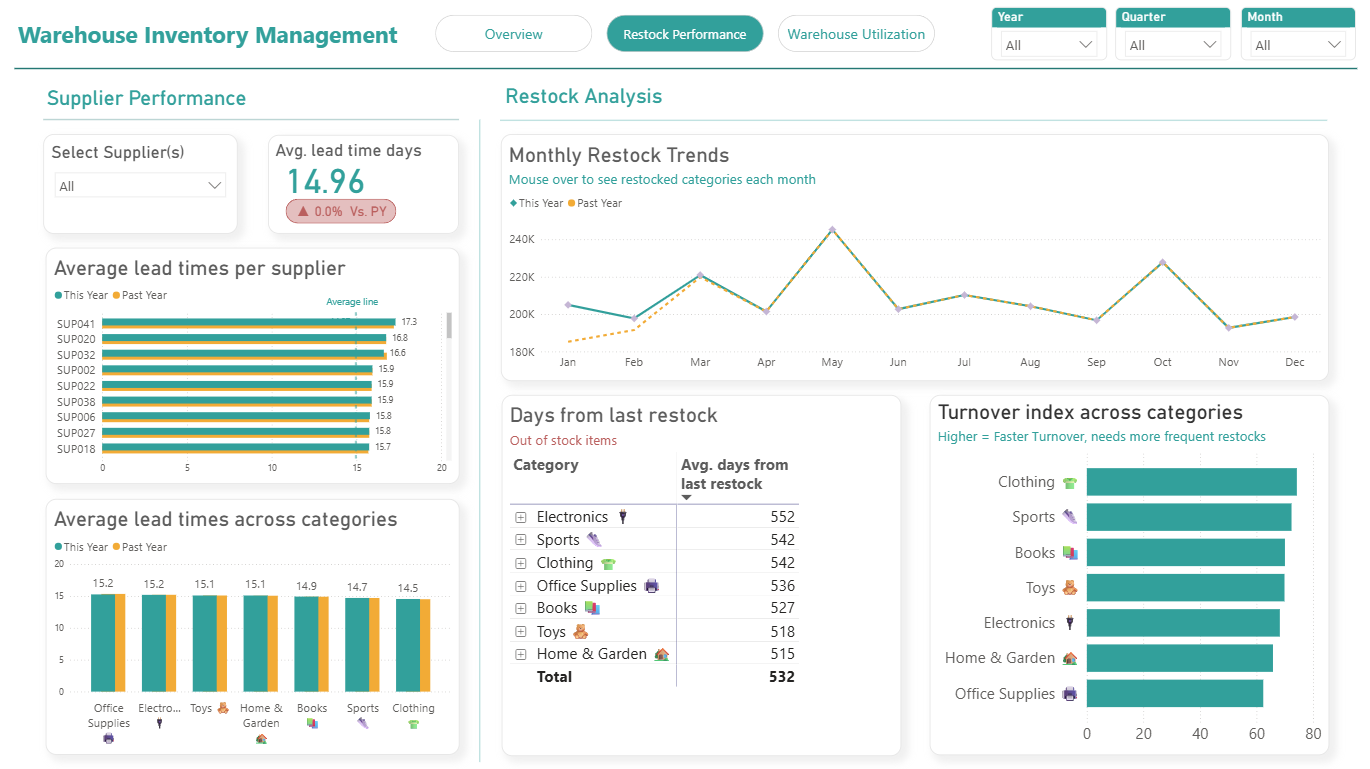Click the house icon under Home & Garden column
The height and width of the screenshot is (769, 1370).
click(261, 738)
